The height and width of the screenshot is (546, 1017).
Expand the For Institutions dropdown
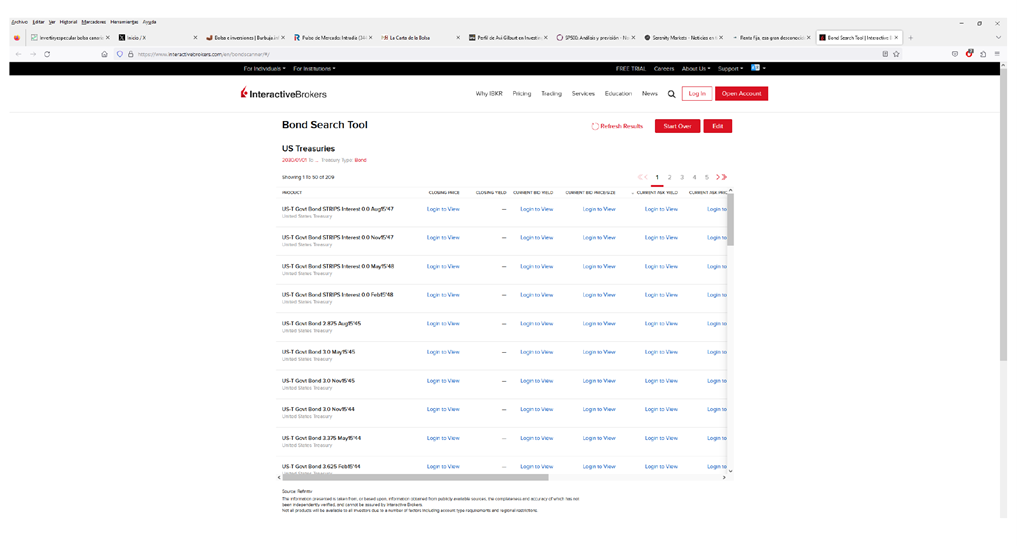[314, 69]
